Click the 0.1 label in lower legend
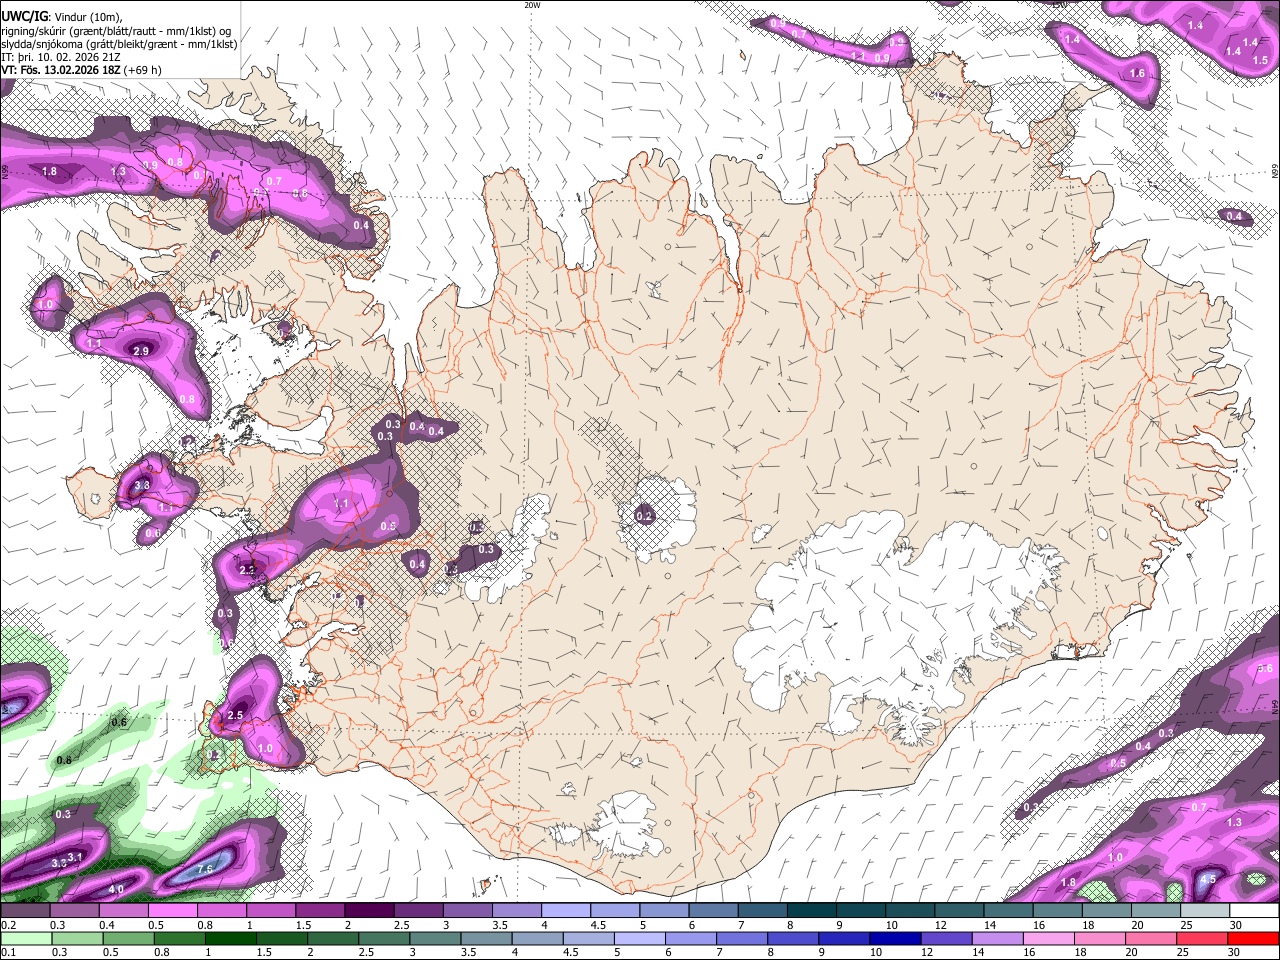Viewport: 1280px width, 960px height. click(x=8, y=953)
